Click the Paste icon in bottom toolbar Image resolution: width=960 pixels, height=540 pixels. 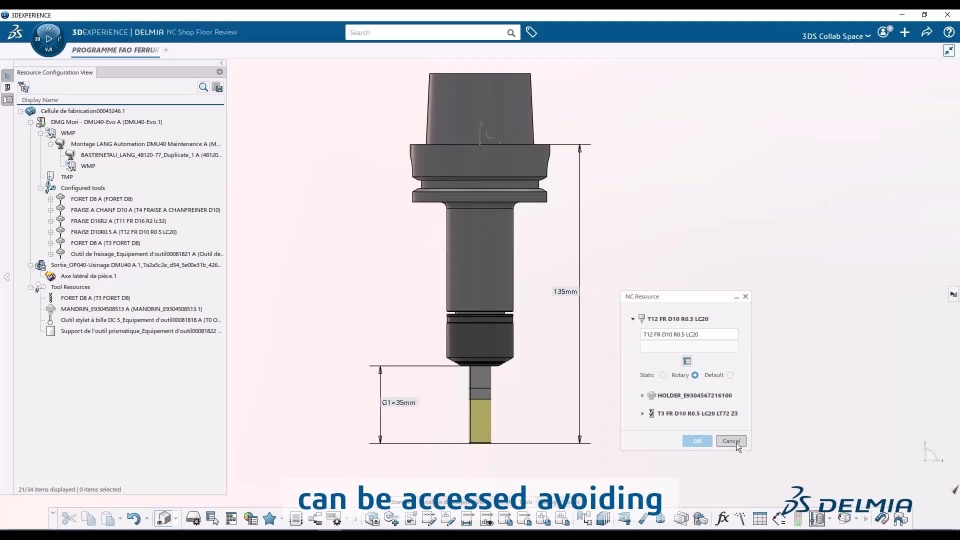click(108, 519)
